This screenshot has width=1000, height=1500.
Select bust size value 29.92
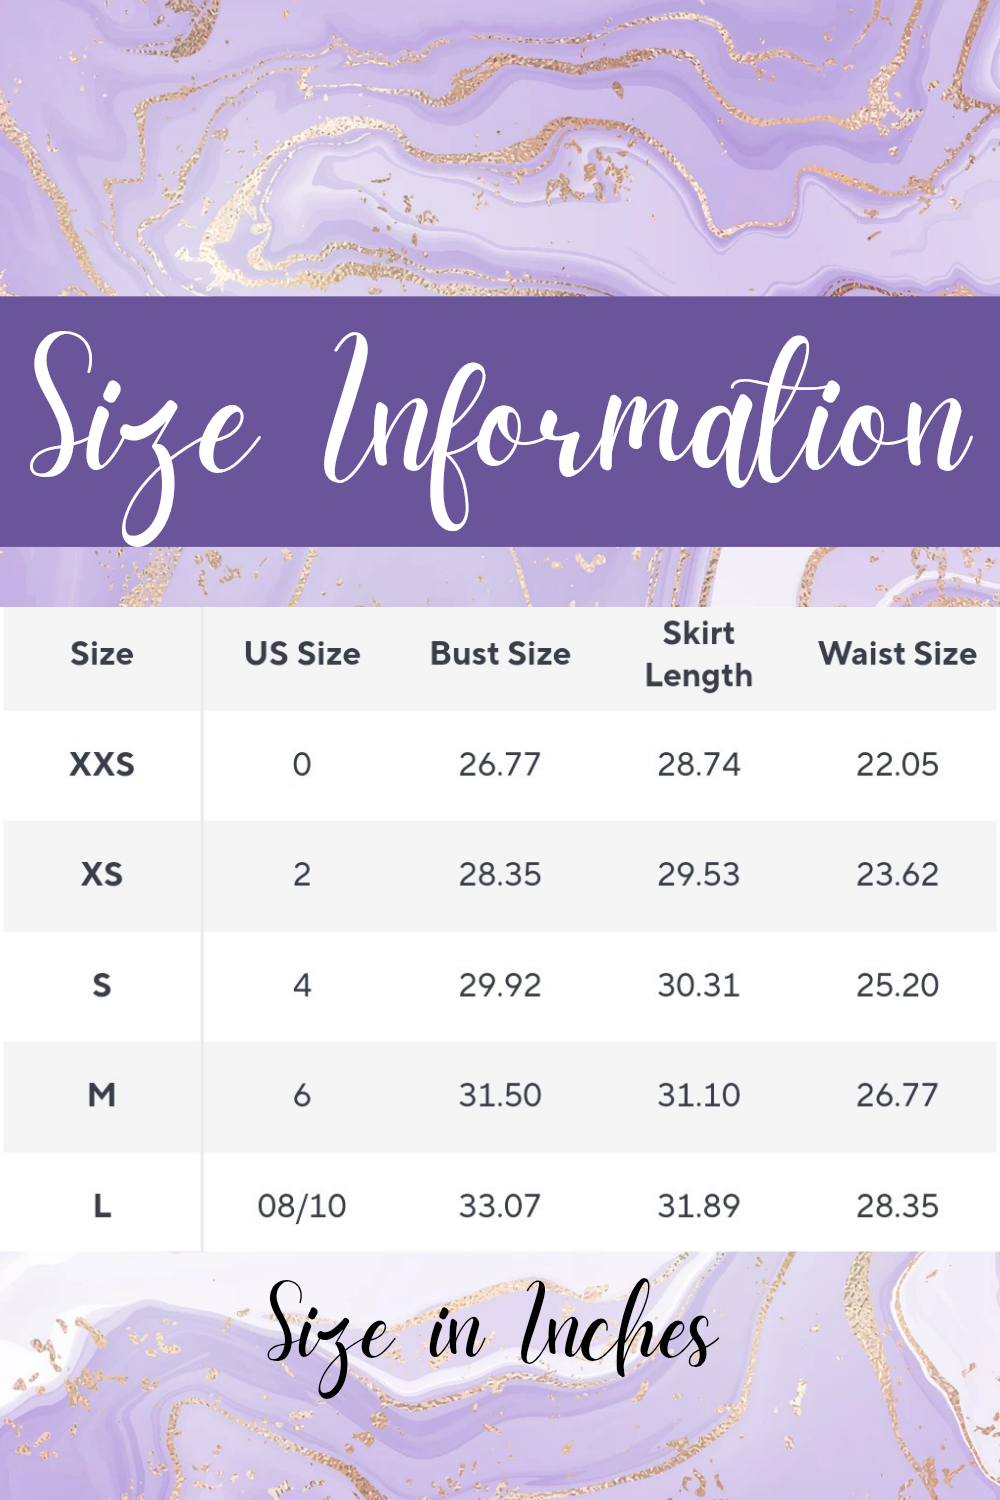click(x=500, y=986)
